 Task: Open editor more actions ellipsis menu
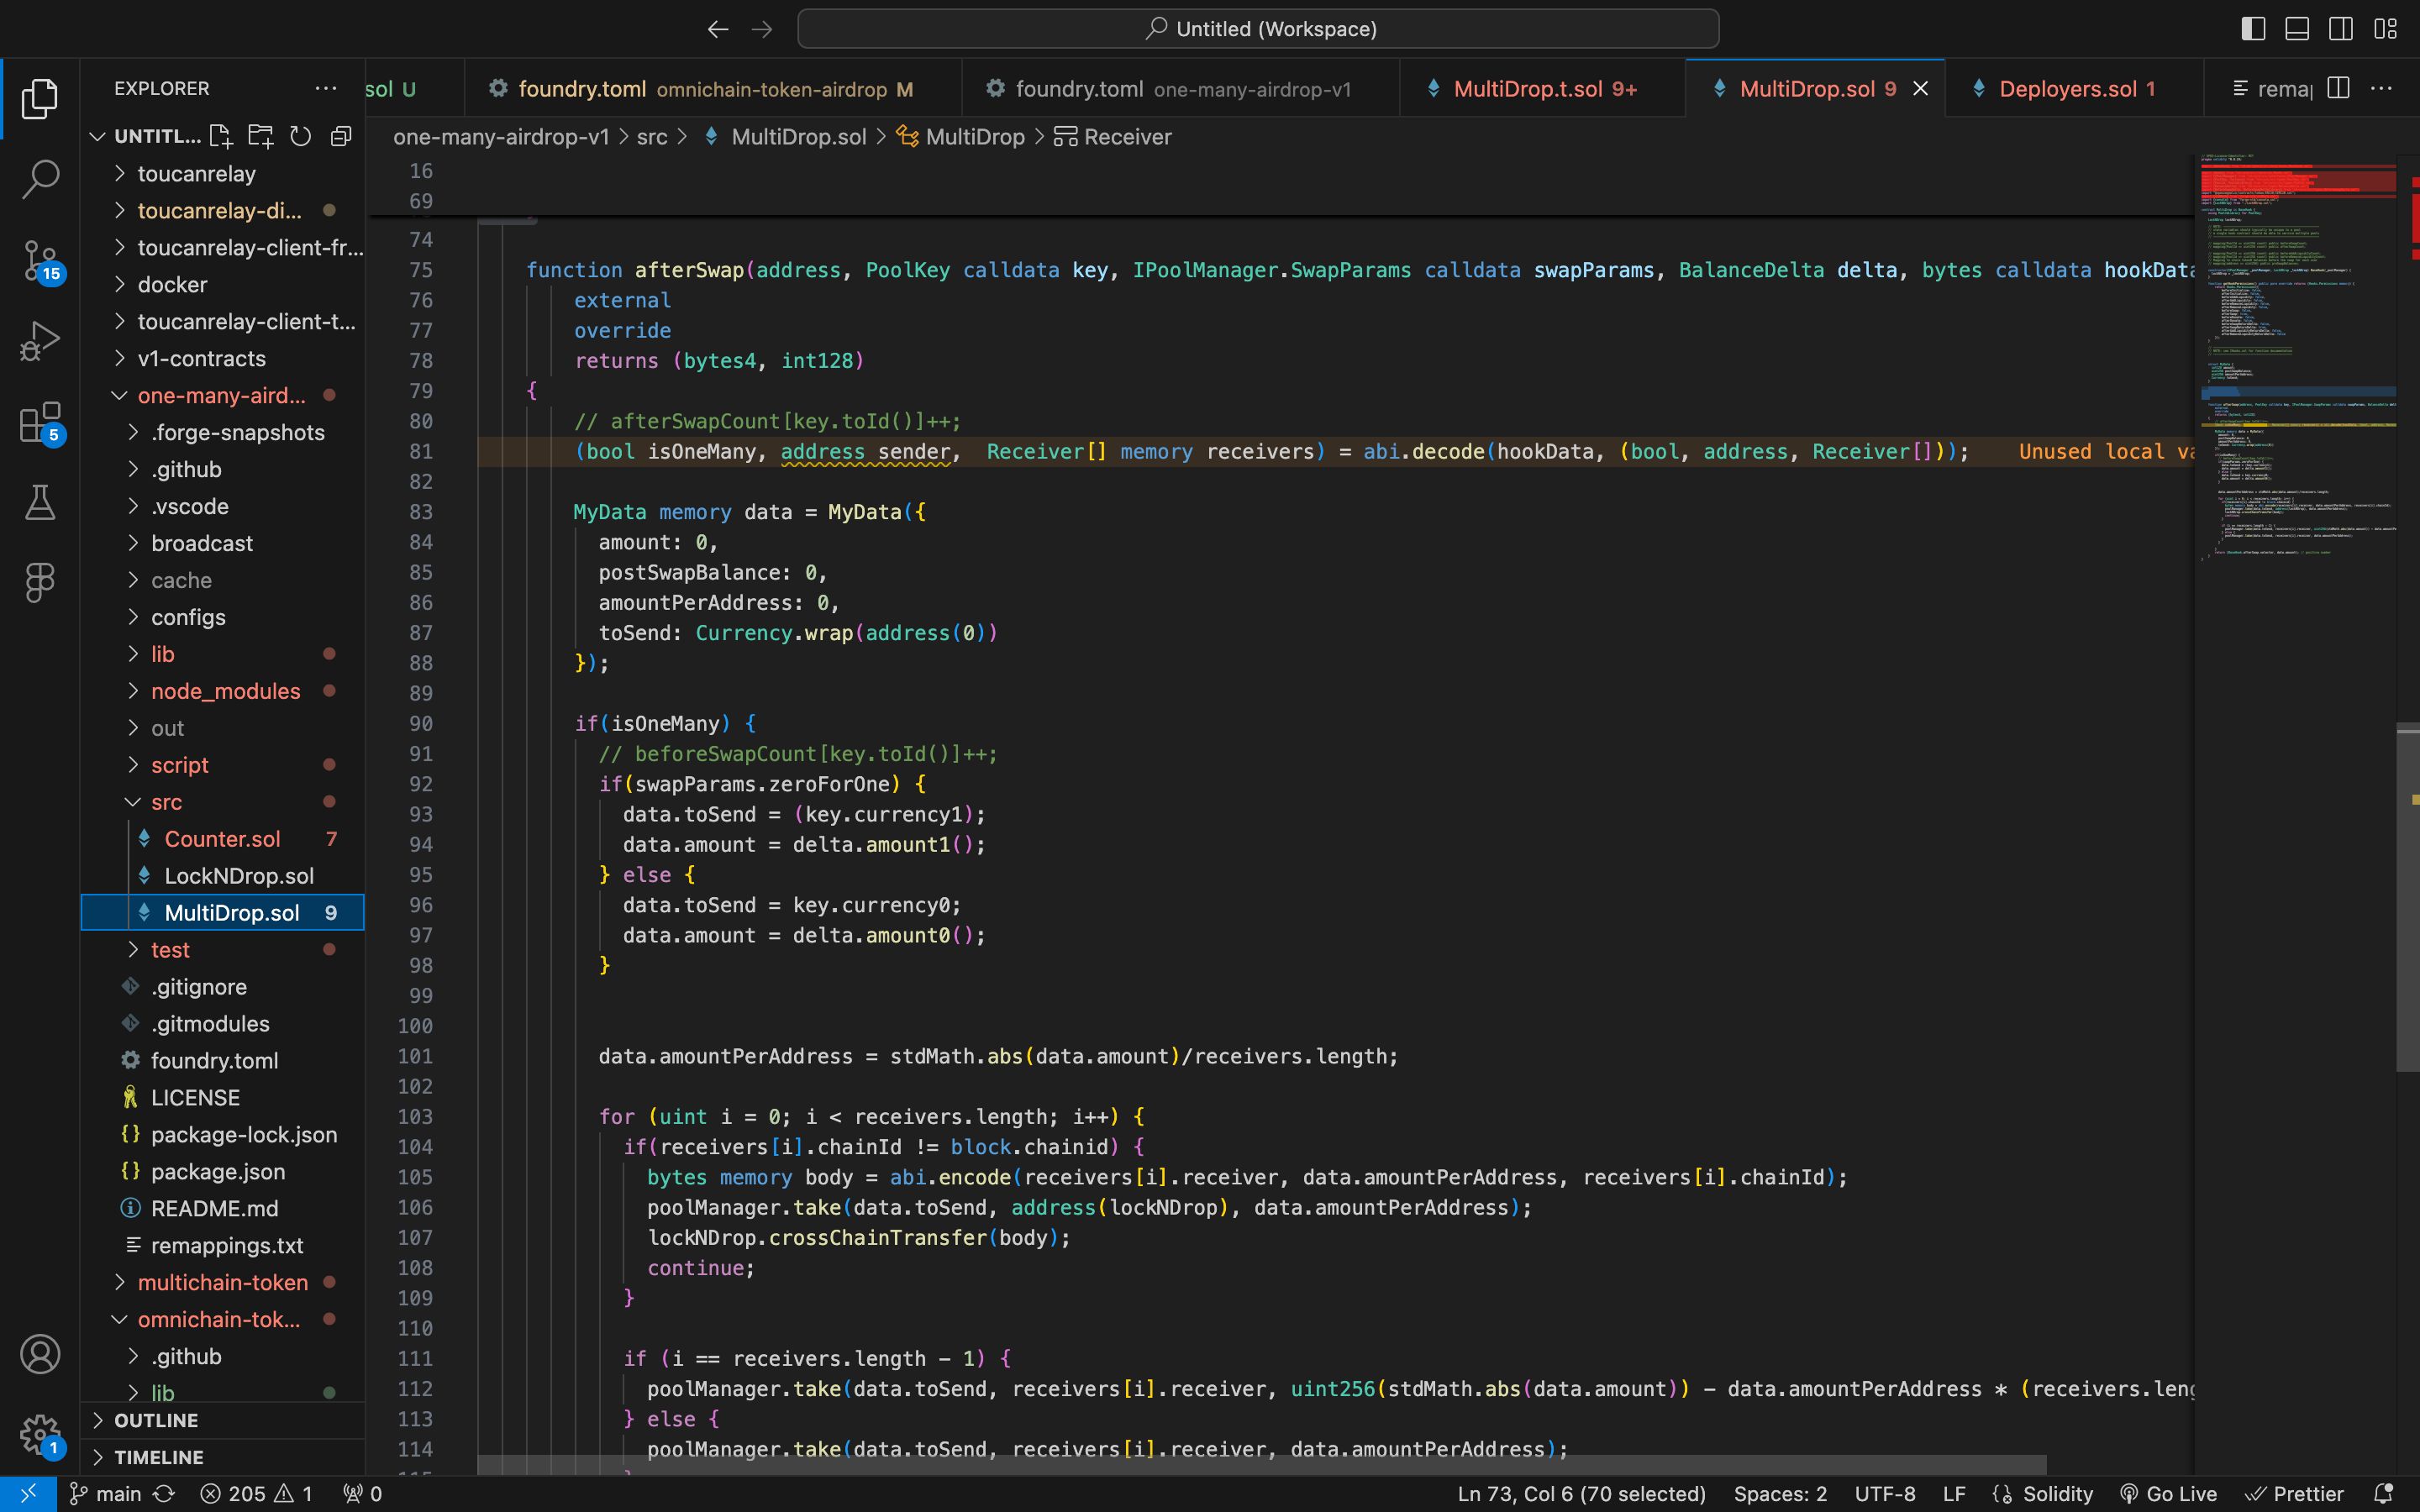coord(2382,88)
